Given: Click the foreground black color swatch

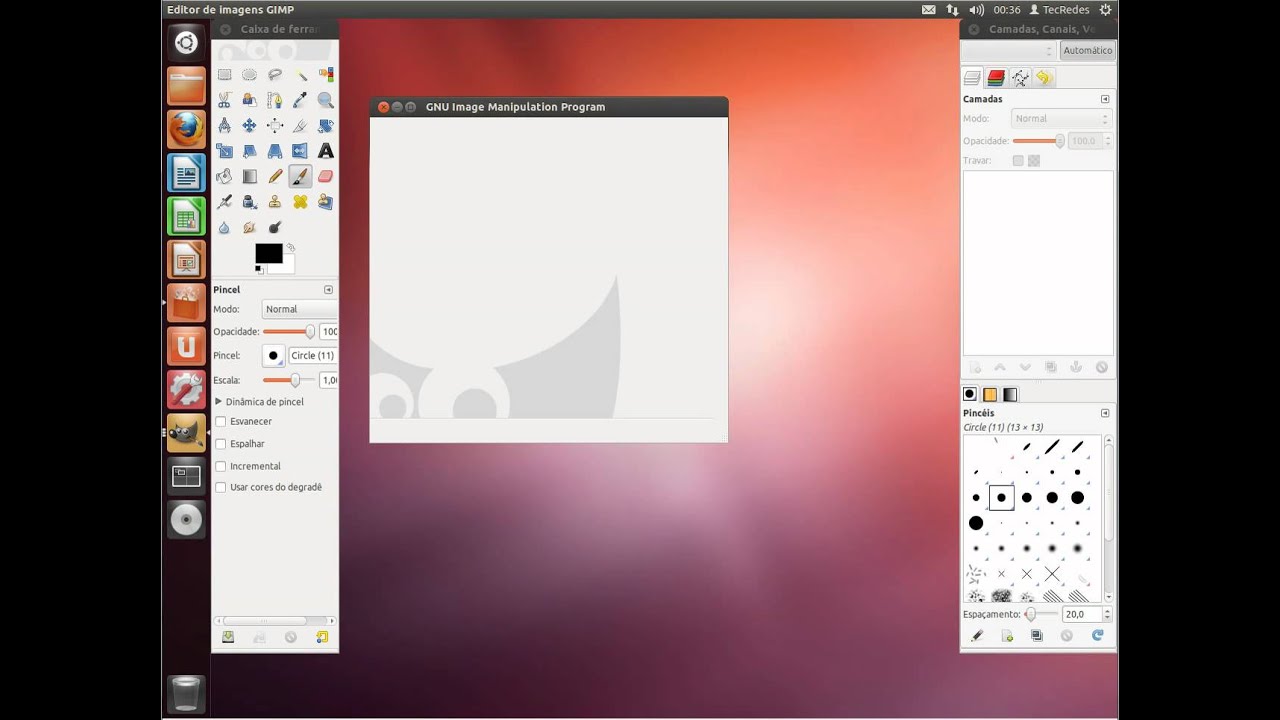Looking at the screenshot, I should click(x=268, y=253).
